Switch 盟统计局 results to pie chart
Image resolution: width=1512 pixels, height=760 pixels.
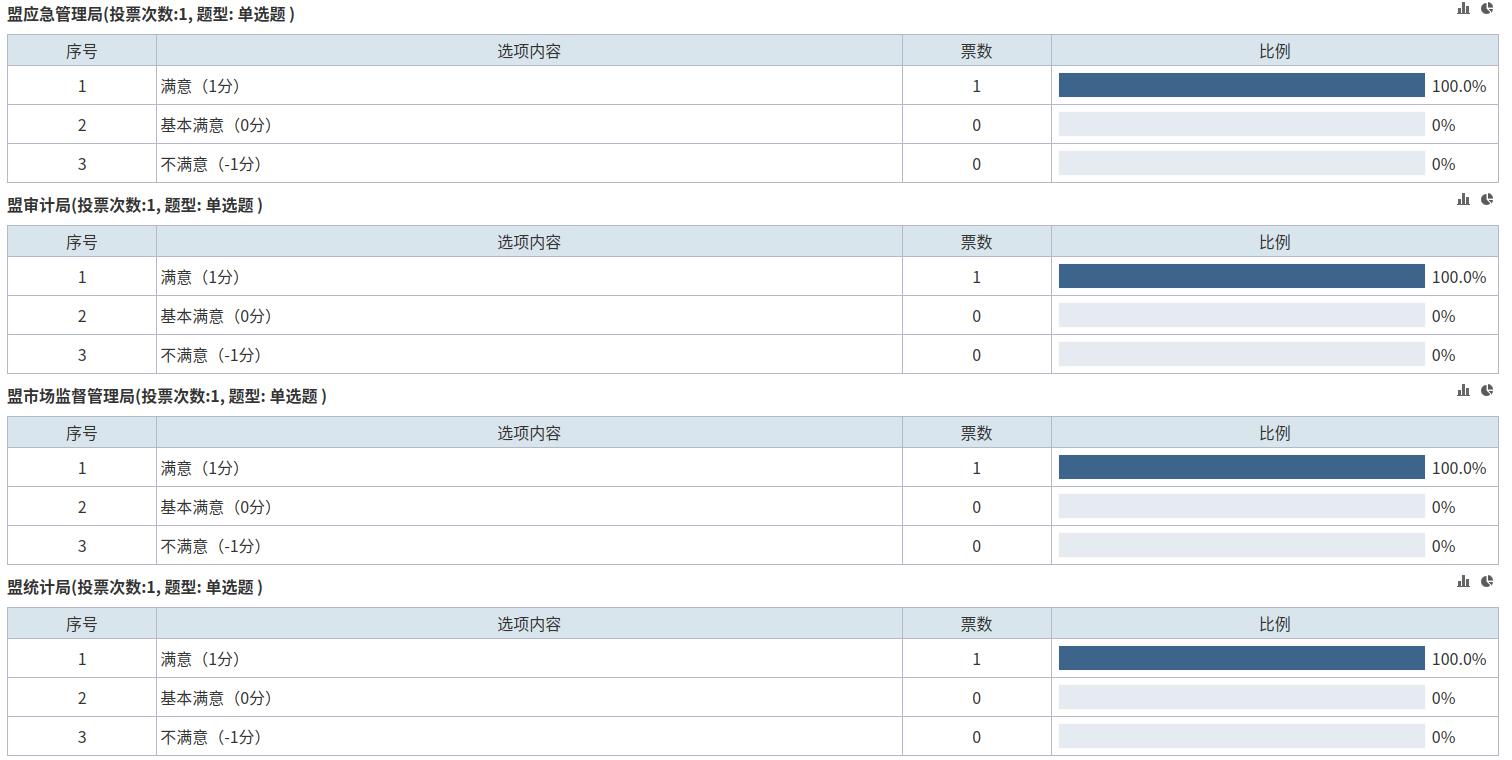click(1487, 582)
